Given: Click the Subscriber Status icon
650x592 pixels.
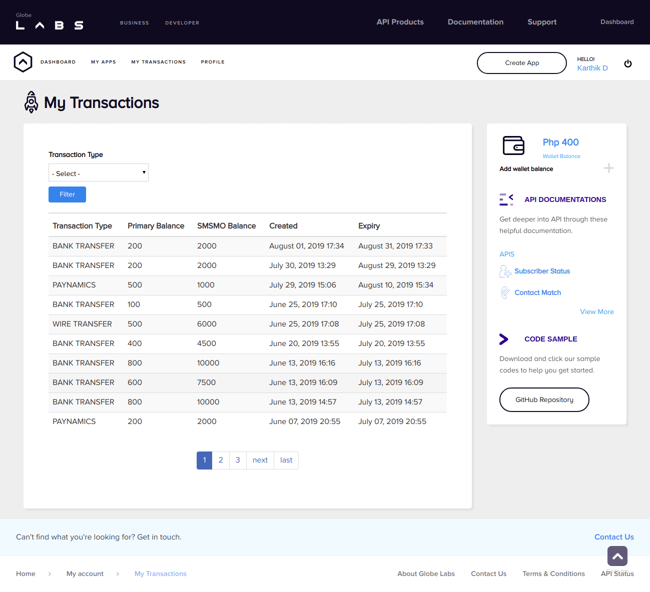Looking at the screenshot, I should (x=504, y=272).
